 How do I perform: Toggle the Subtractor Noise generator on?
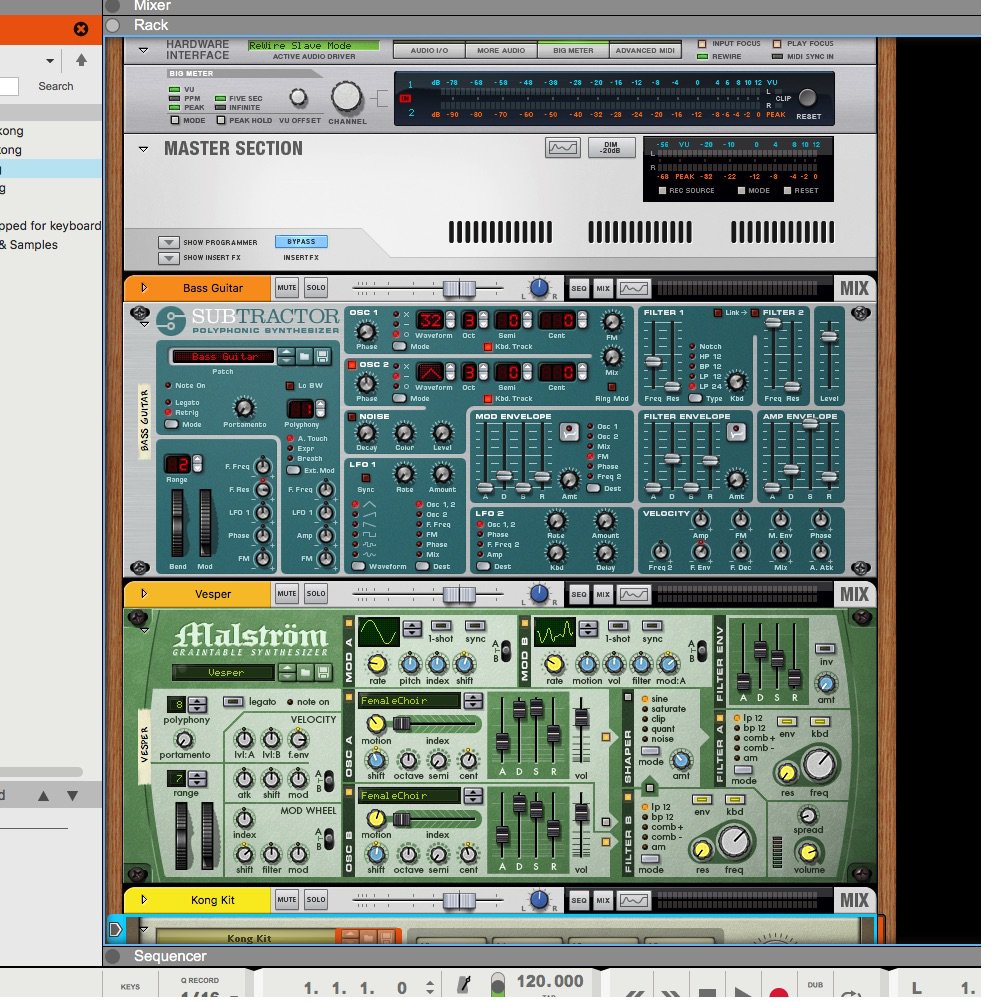pos(352,416)
